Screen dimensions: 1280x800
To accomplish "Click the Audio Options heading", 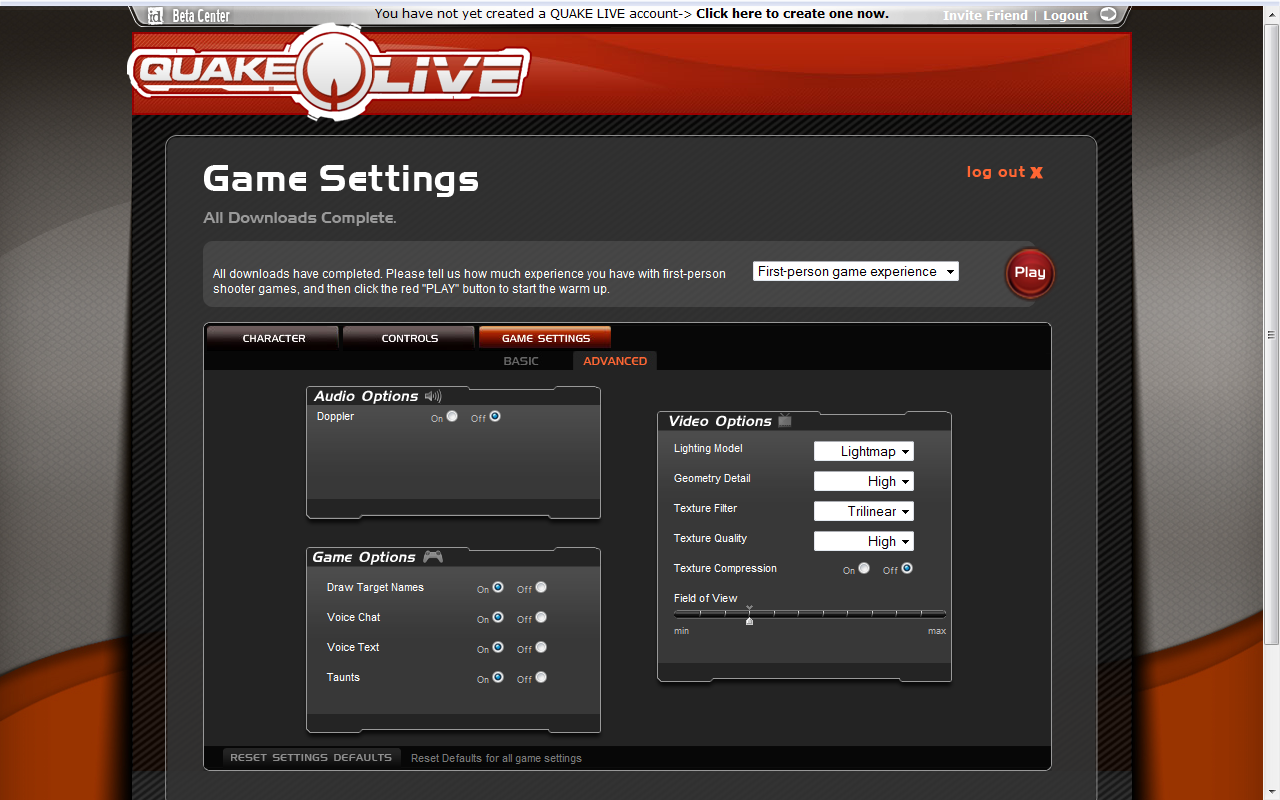I will [366, 396].
